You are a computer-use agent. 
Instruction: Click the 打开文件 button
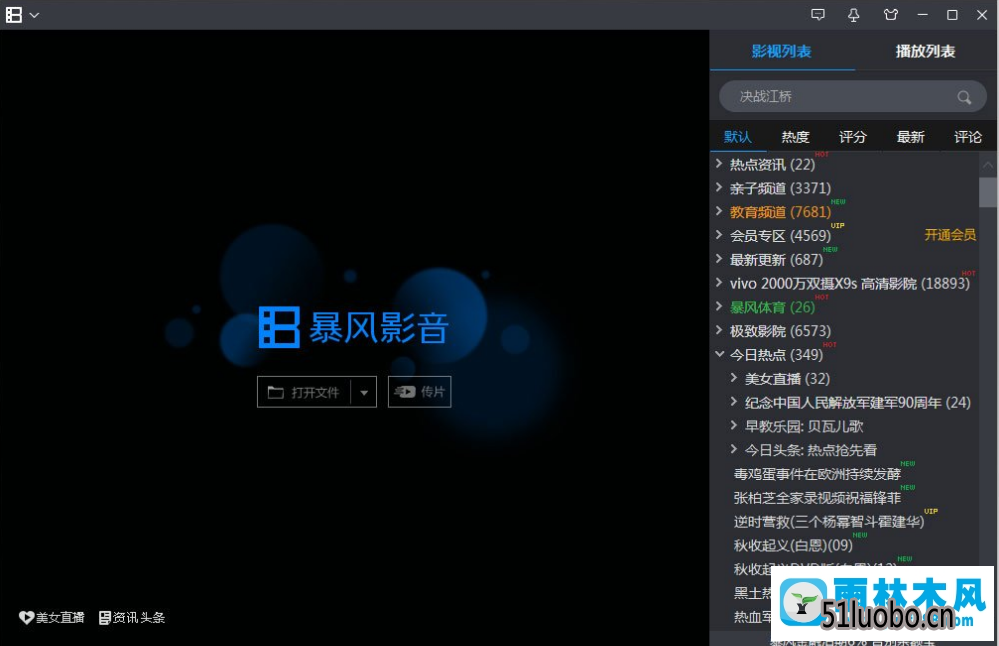click(304, 392)
